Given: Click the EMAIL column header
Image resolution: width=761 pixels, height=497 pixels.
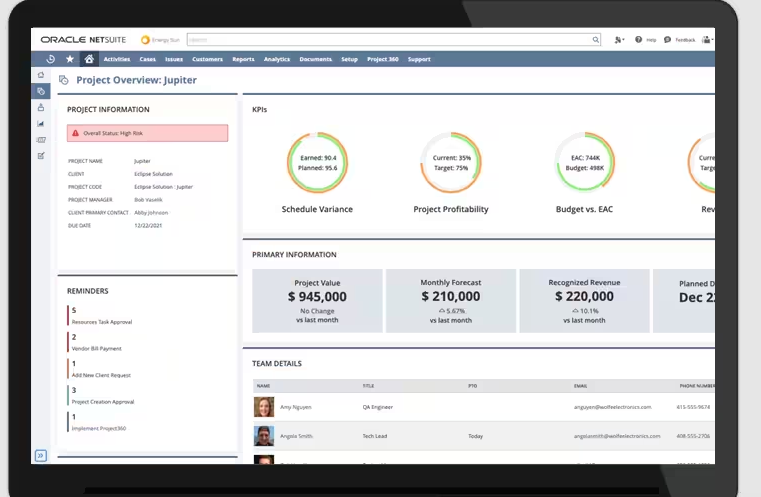Looking at the screenshot, I should (x=580, y=386).
